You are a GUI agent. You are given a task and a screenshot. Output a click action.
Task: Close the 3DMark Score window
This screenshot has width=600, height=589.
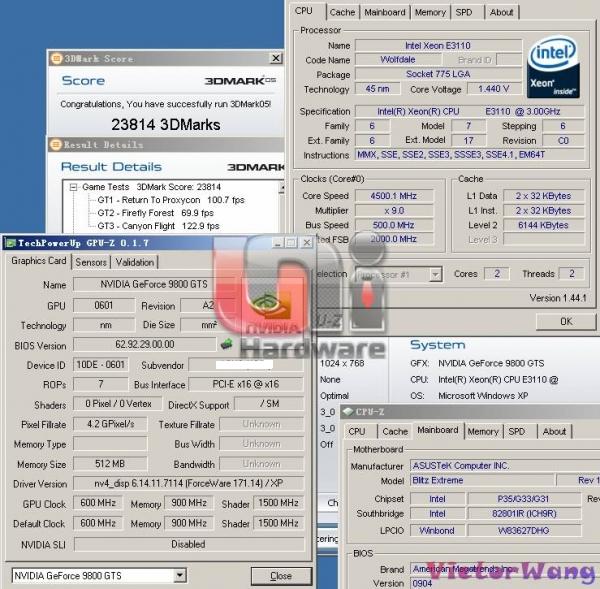point(276,58)
